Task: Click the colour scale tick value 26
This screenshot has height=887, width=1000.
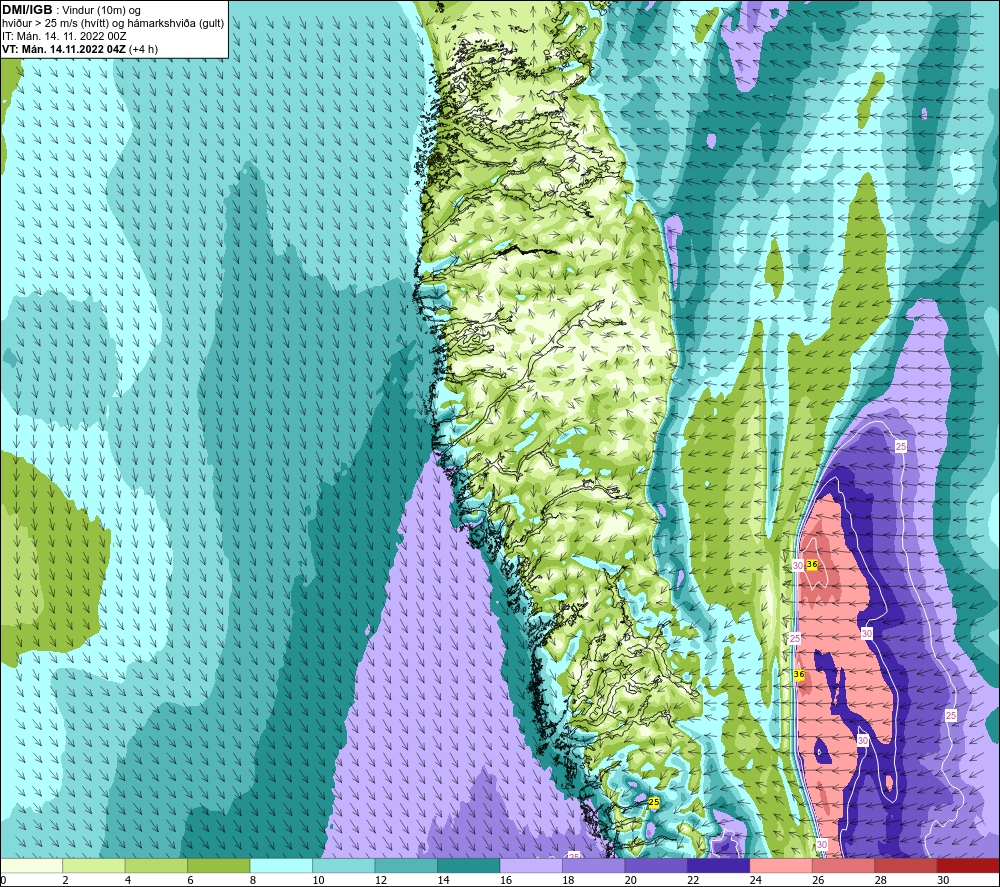Action: [818, 881]
